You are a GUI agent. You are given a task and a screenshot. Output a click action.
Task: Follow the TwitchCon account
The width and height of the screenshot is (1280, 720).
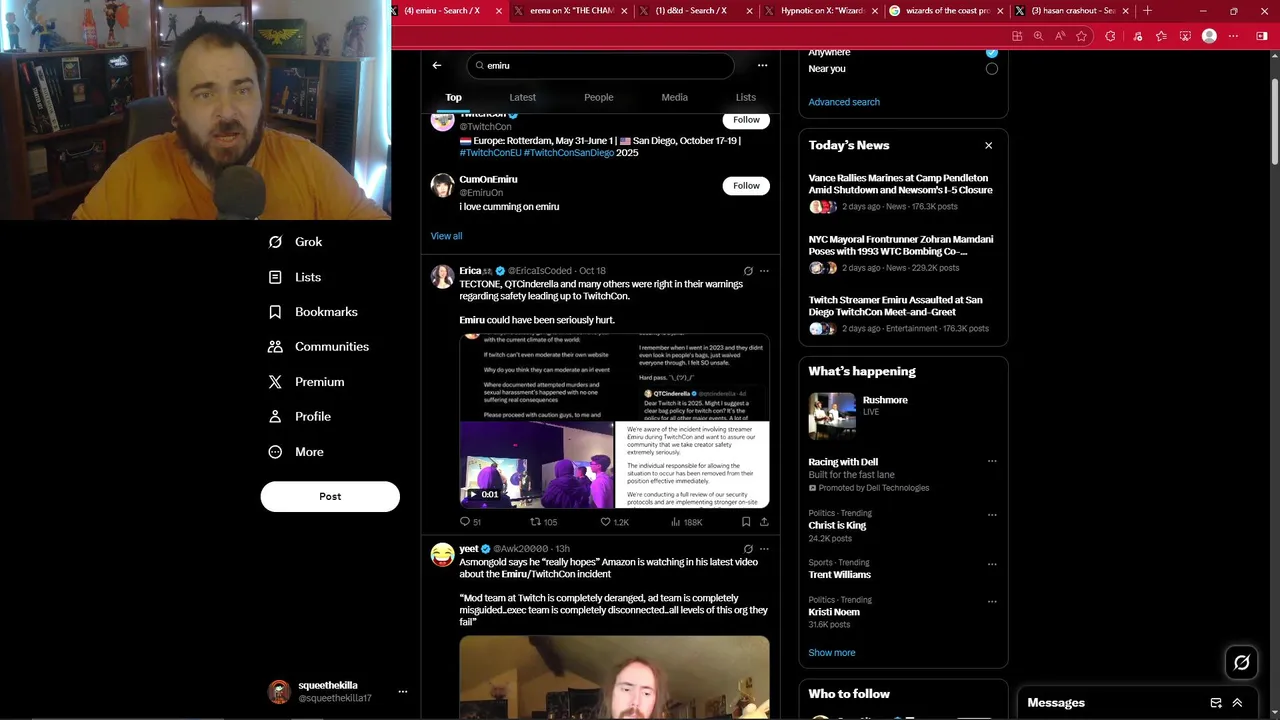point(746,120)
